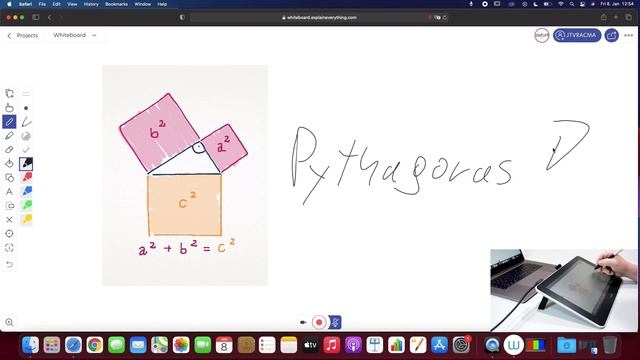
Task: Select the Text tool
Action: coord(9,191)
